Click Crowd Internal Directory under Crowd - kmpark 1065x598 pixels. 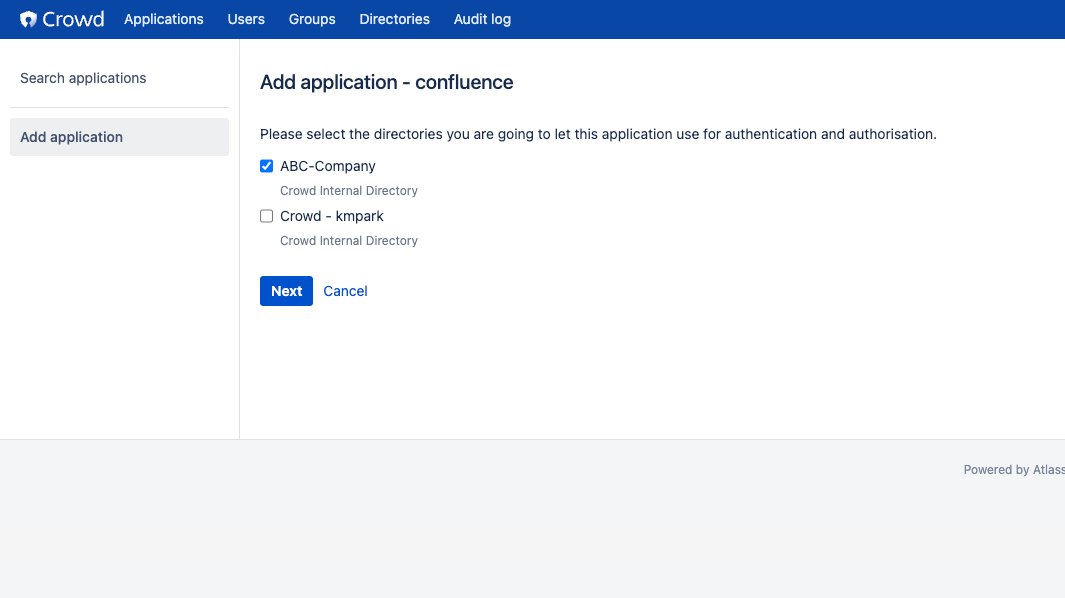tap(348, 241)
